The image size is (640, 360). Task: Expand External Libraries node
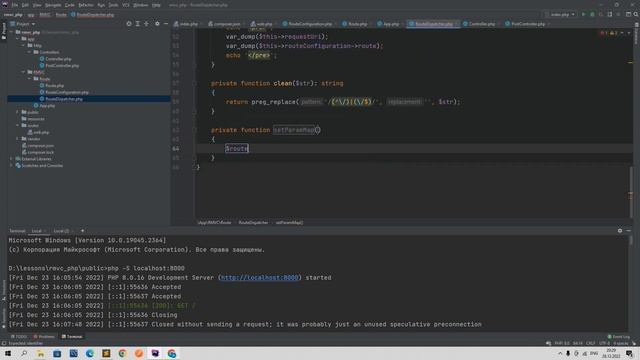[11, 159]
